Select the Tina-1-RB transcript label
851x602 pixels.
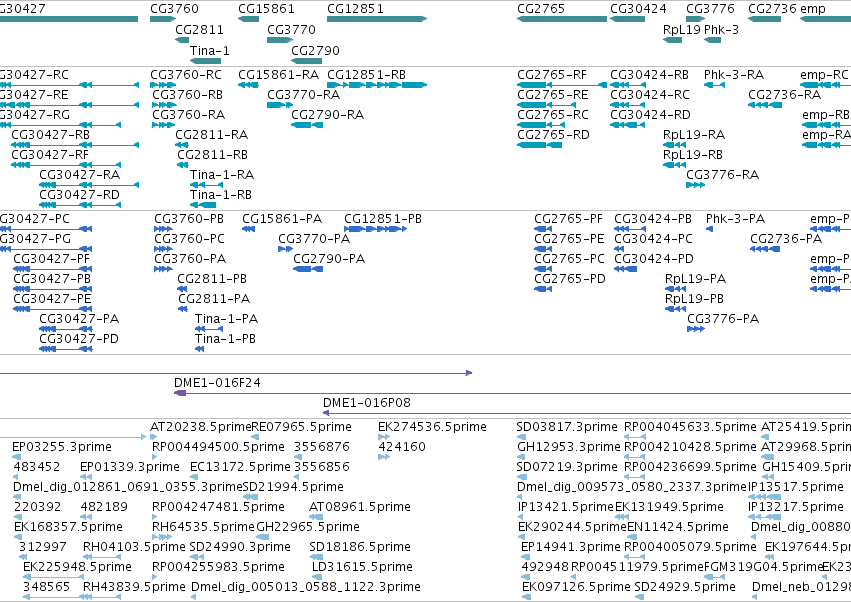[221, 195]
